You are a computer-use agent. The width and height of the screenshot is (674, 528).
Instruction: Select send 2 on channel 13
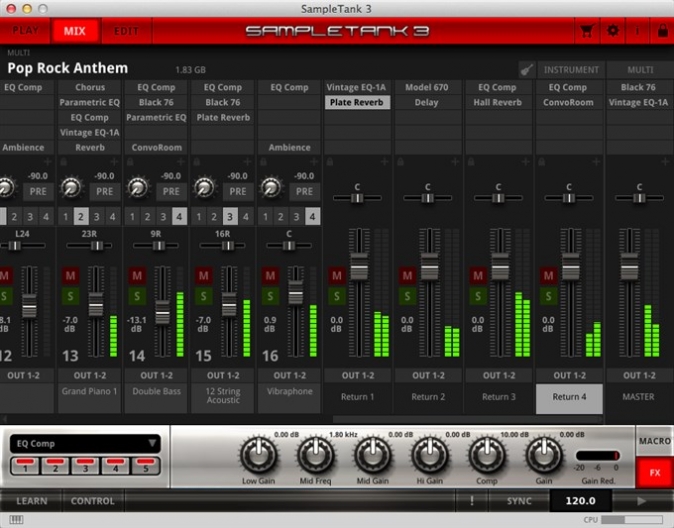(x=81, y=216)
